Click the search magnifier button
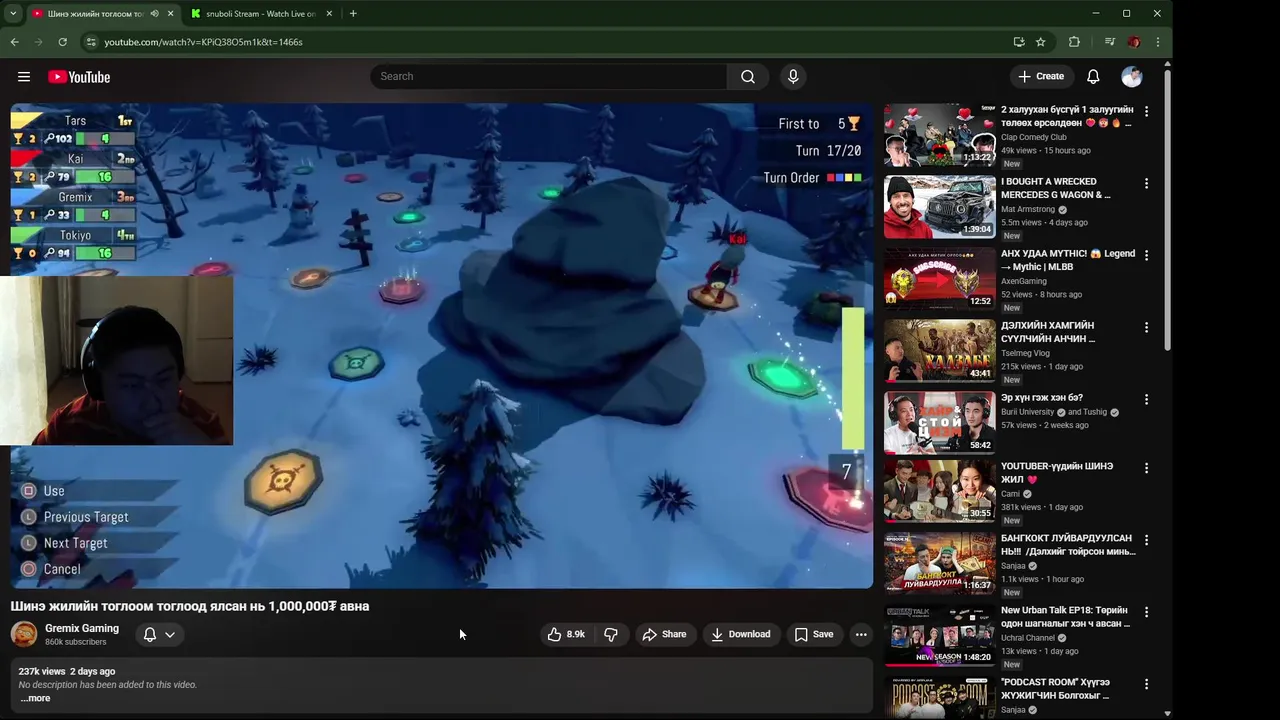Viewport: 1280px width, 720px height. tap(747, 77)
